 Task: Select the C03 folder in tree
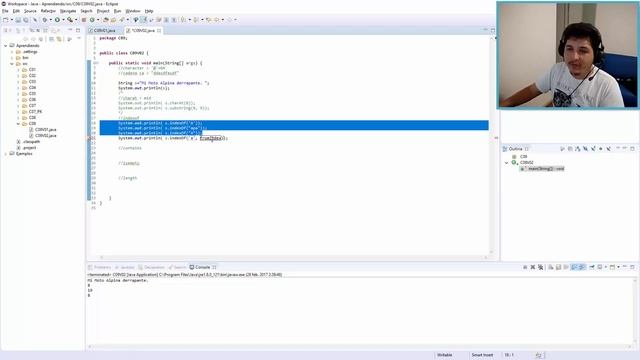click(x=32, y=82)
